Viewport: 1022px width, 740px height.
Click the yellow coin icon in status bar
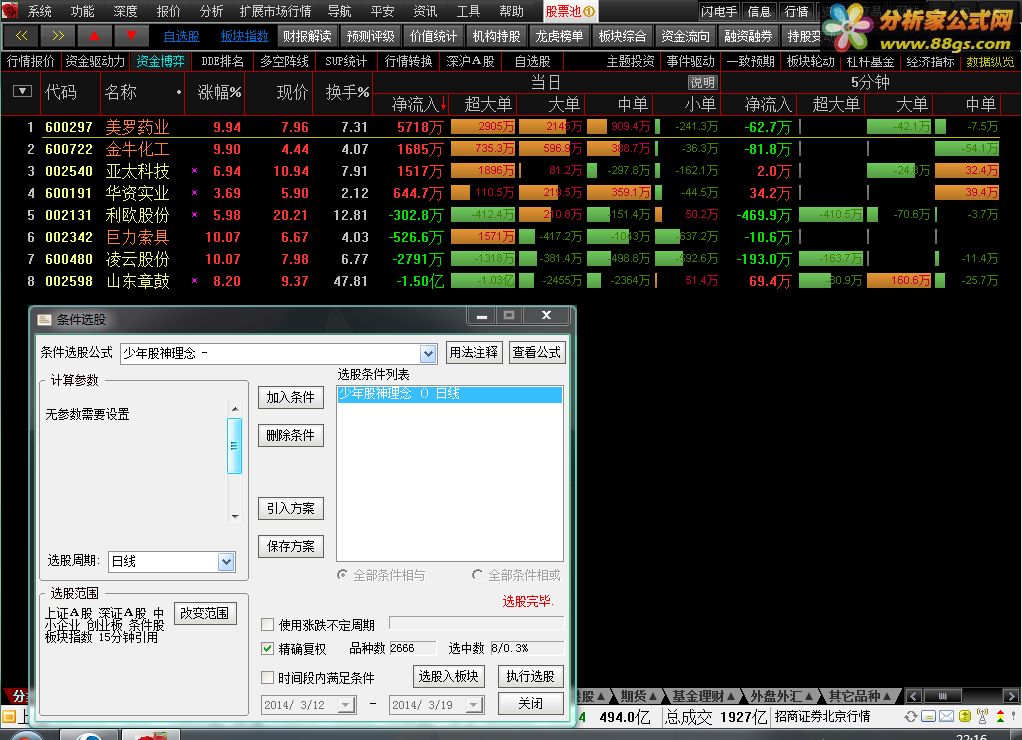[x=965, y=717]
